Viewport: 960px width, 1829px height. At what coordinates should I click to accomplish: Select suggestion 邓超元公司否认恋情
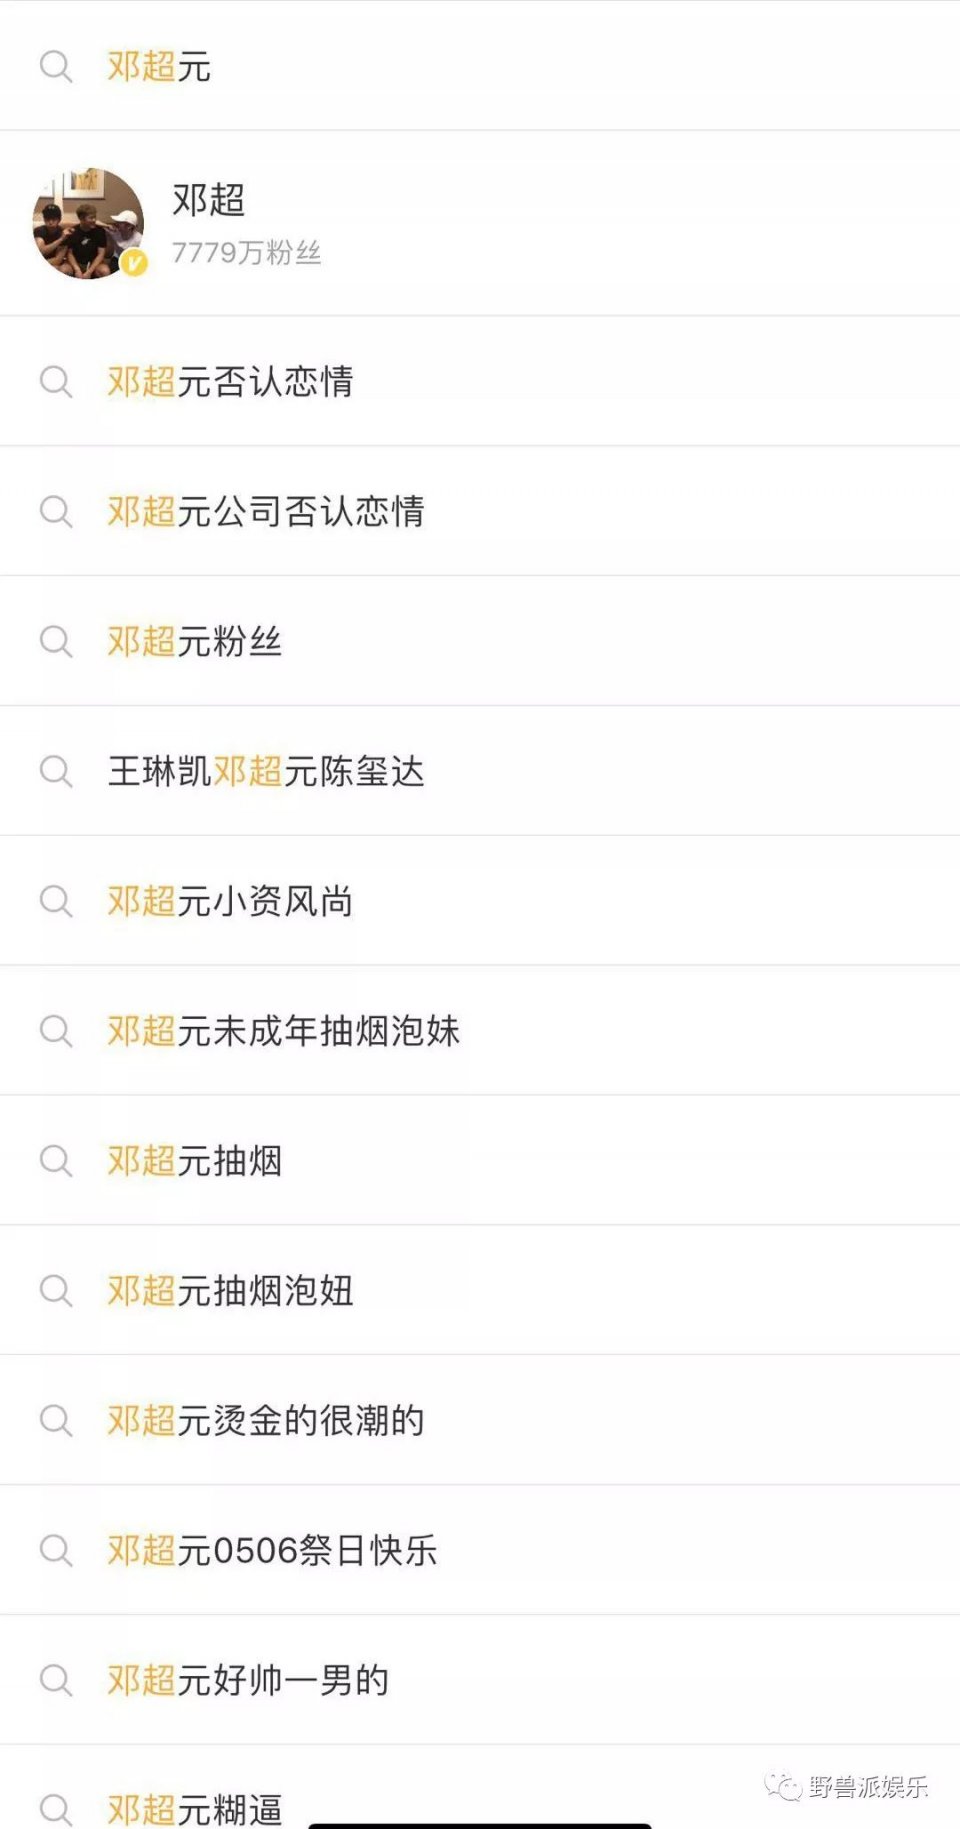pos(480,511)
